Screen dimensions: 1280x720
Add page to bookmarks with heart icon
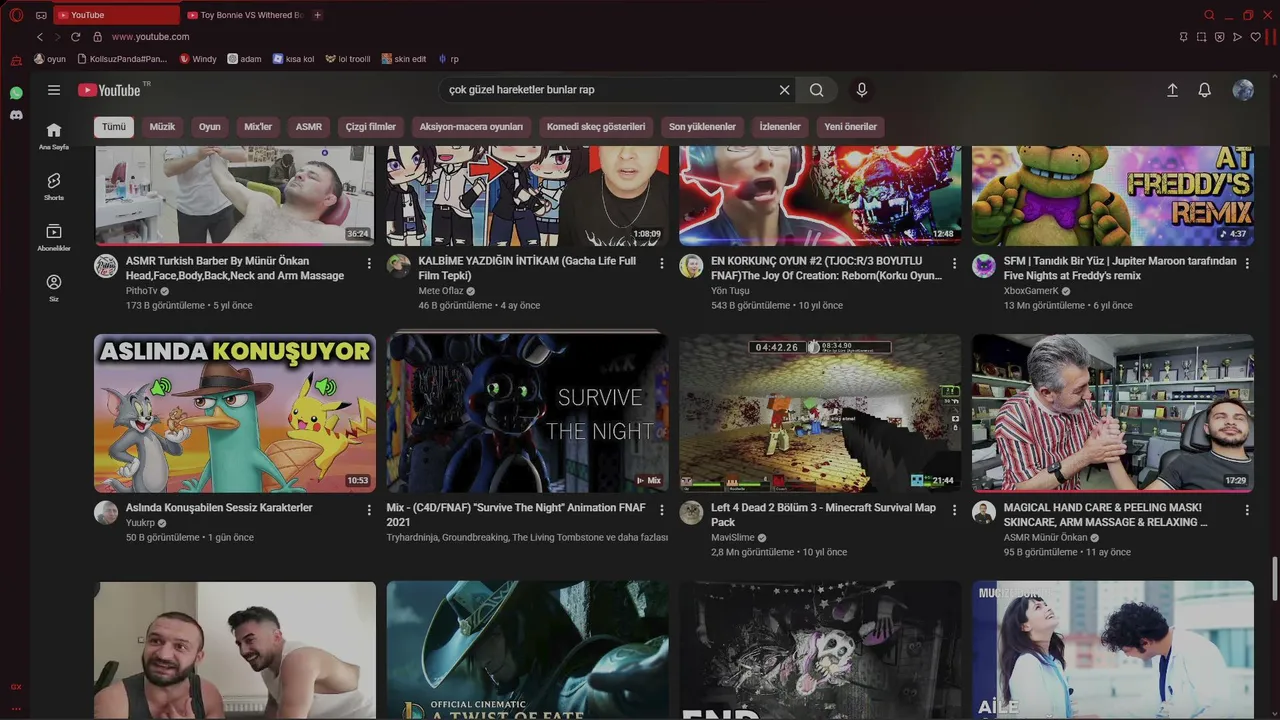(x=1255, y=37)
